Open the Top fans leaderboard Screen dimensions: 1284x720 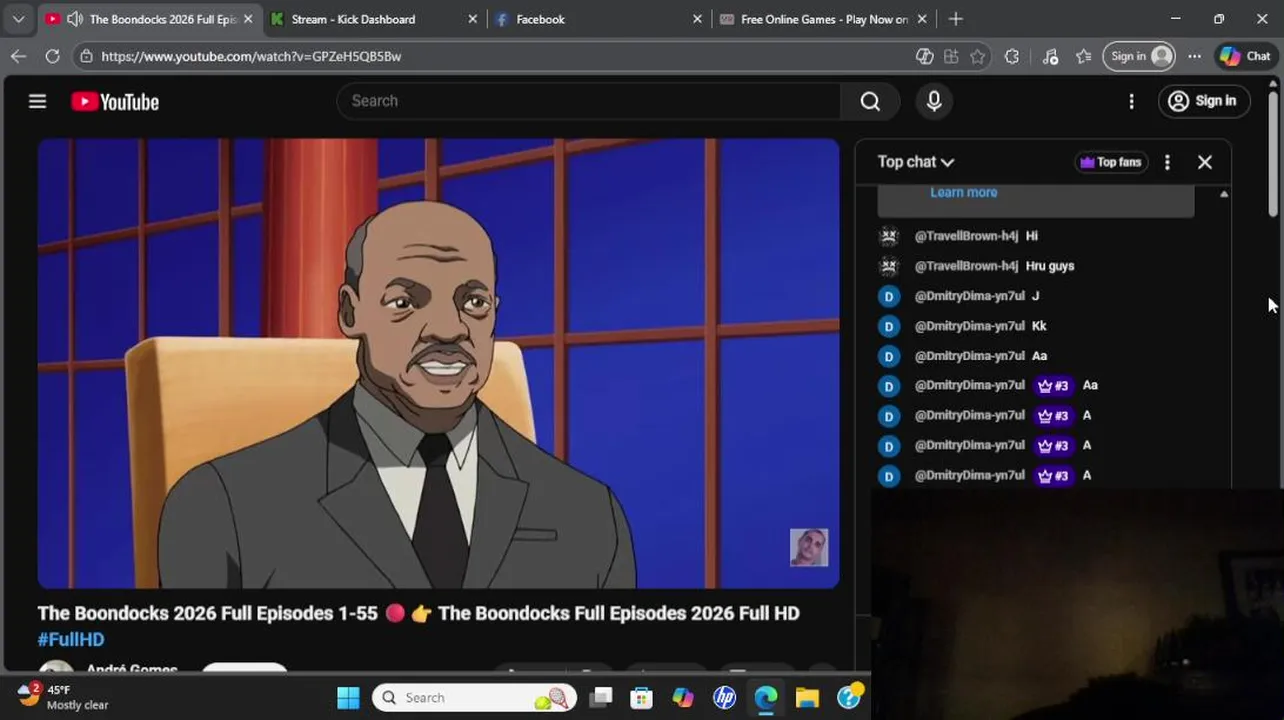(1110, 162)
